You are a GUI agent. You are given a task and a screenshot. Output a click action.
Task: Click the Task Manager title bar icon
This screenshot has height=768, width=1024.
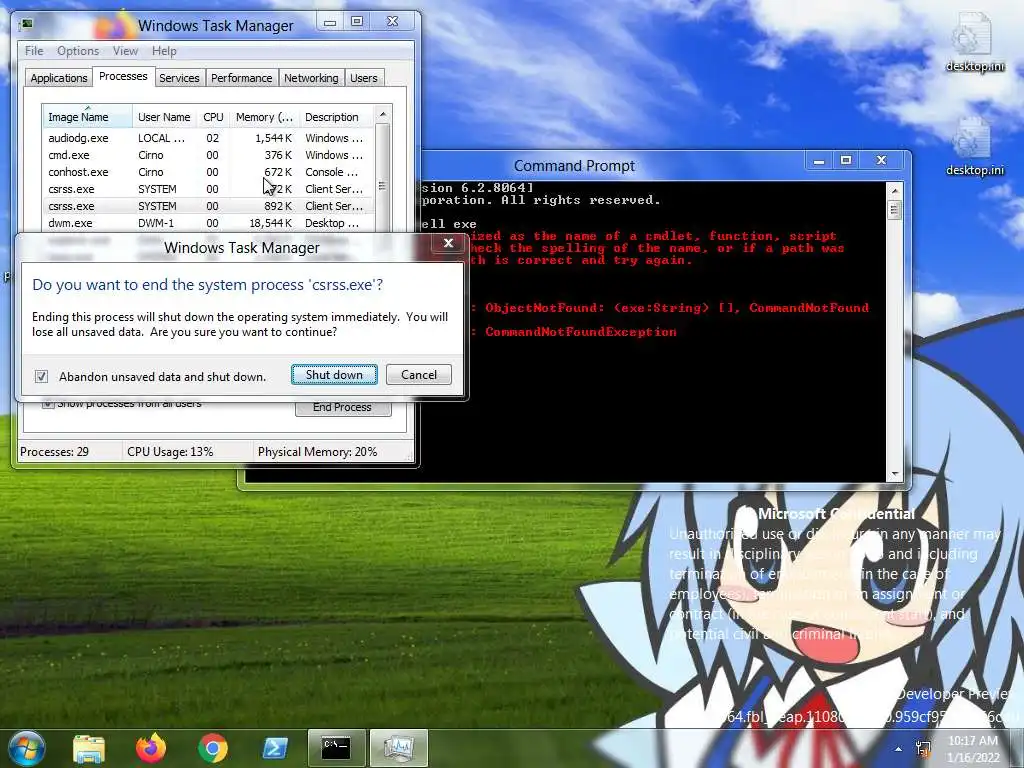click(x=27, y=25)
